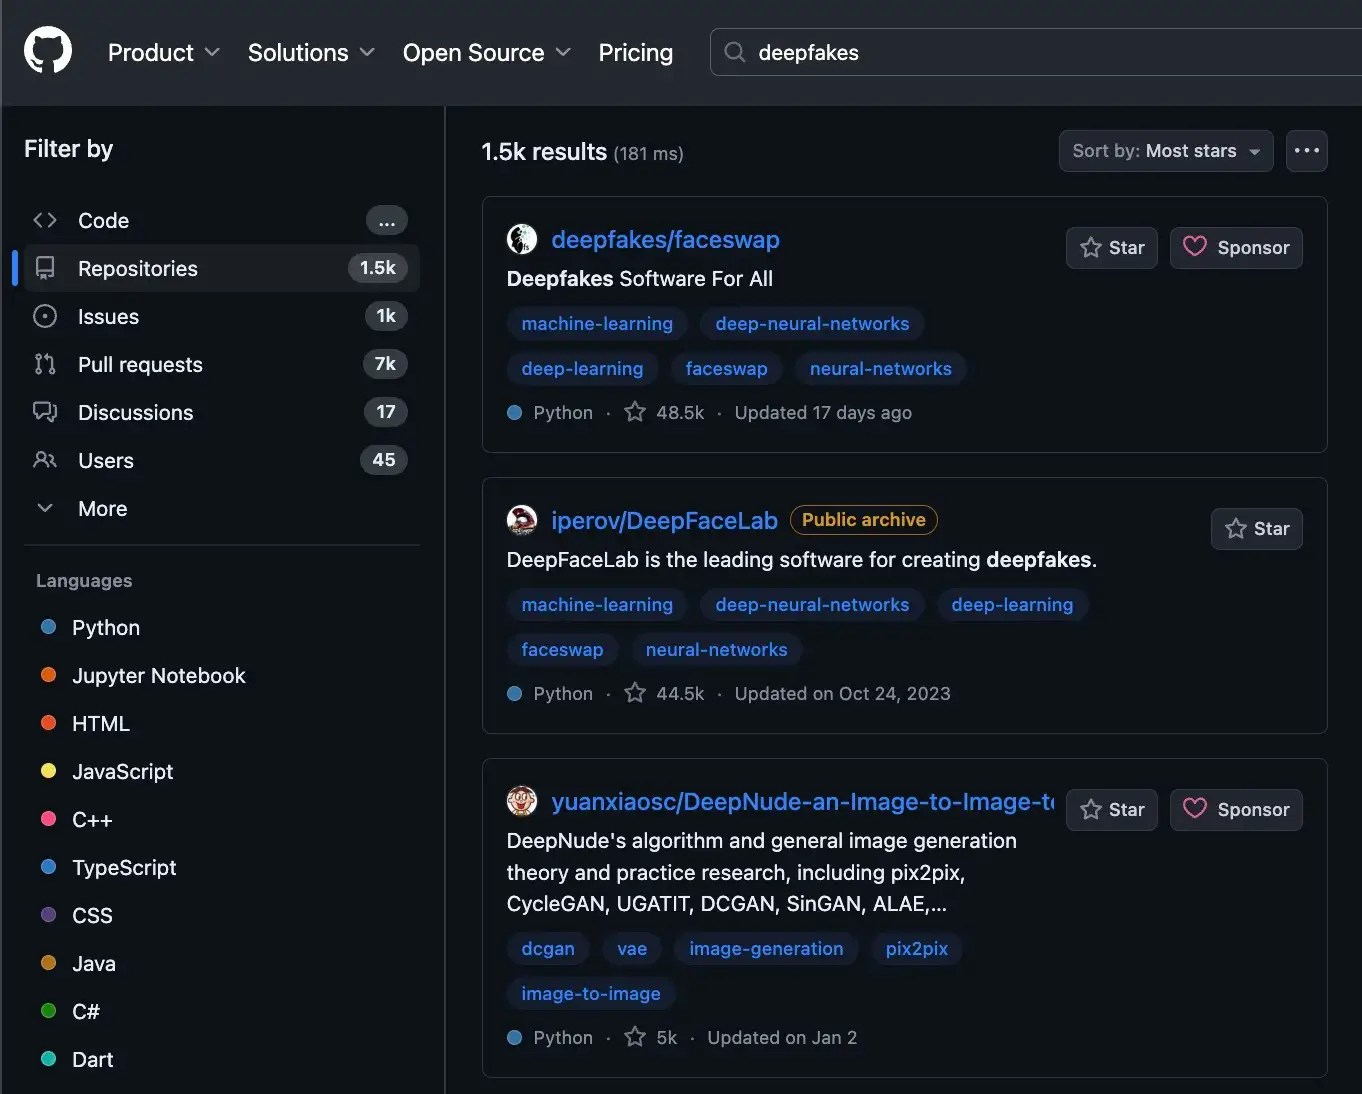This screenshot has height=1094, width=1362.
Task: Click the Python language color dot
Action: point(48,628)
